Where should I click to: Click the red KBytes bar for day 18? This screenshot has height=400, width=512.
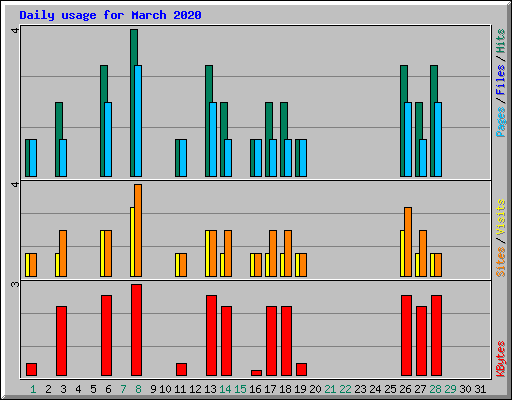(286, 341)
